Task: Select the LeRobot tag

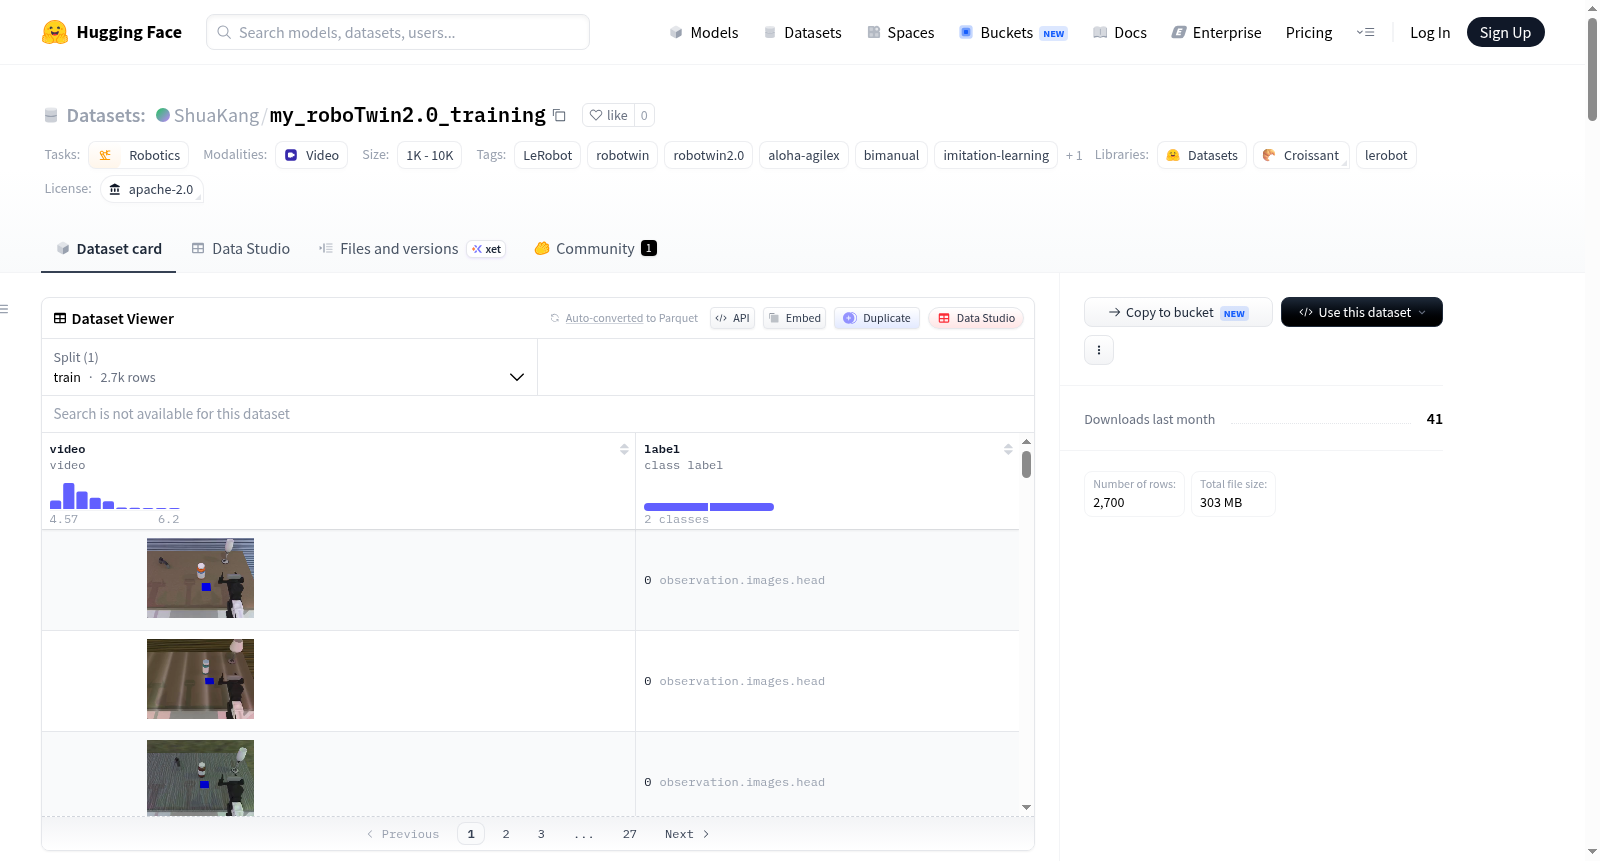Action: 548,155
